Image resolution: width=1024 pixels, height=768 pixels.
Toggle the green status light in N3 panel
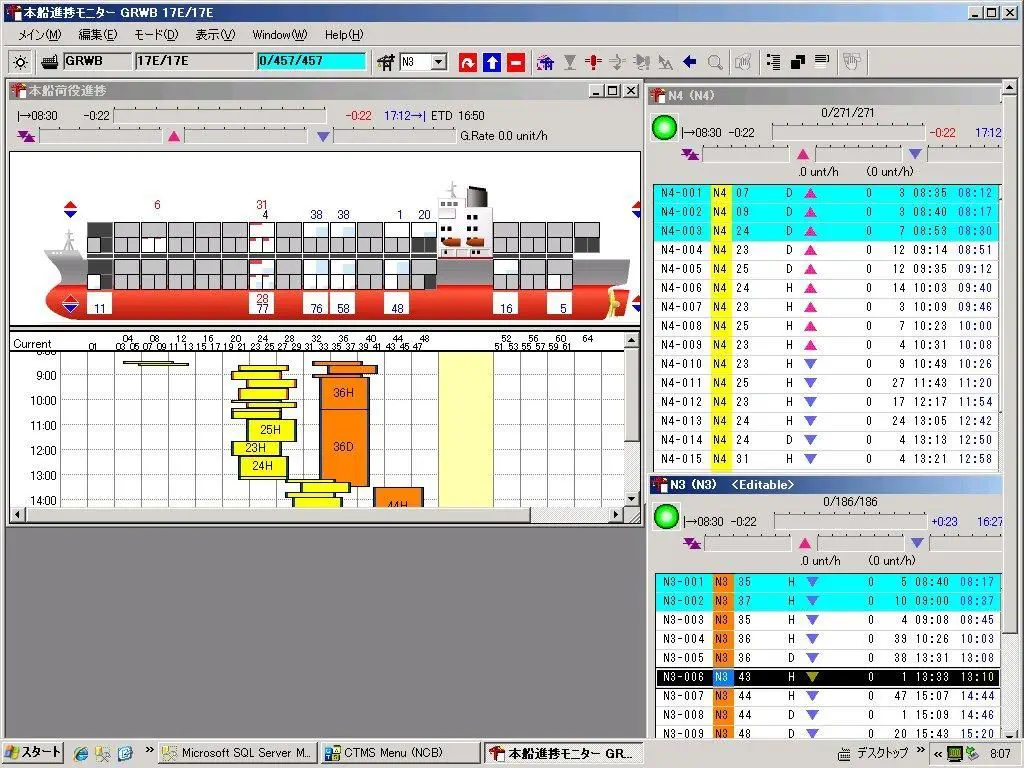pyautogui.click(x=665, y=518)
